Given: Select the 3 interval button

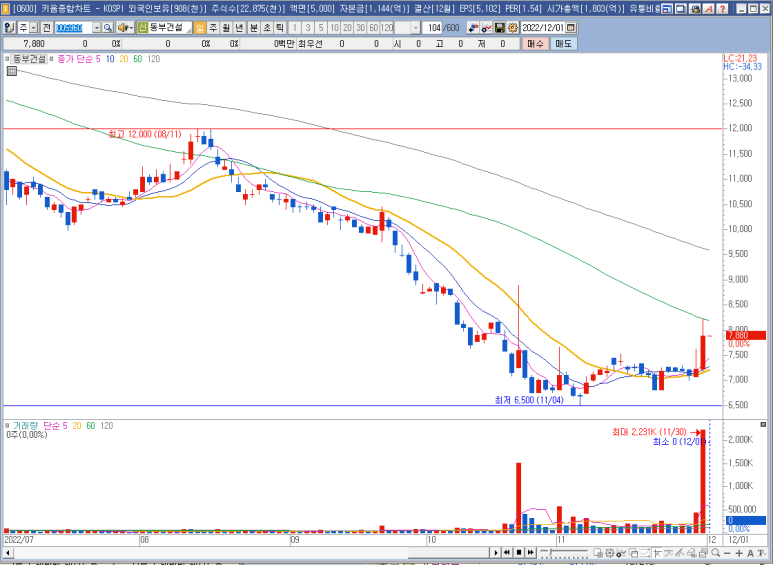Looking at the screenshot, I should pos(308,28).
